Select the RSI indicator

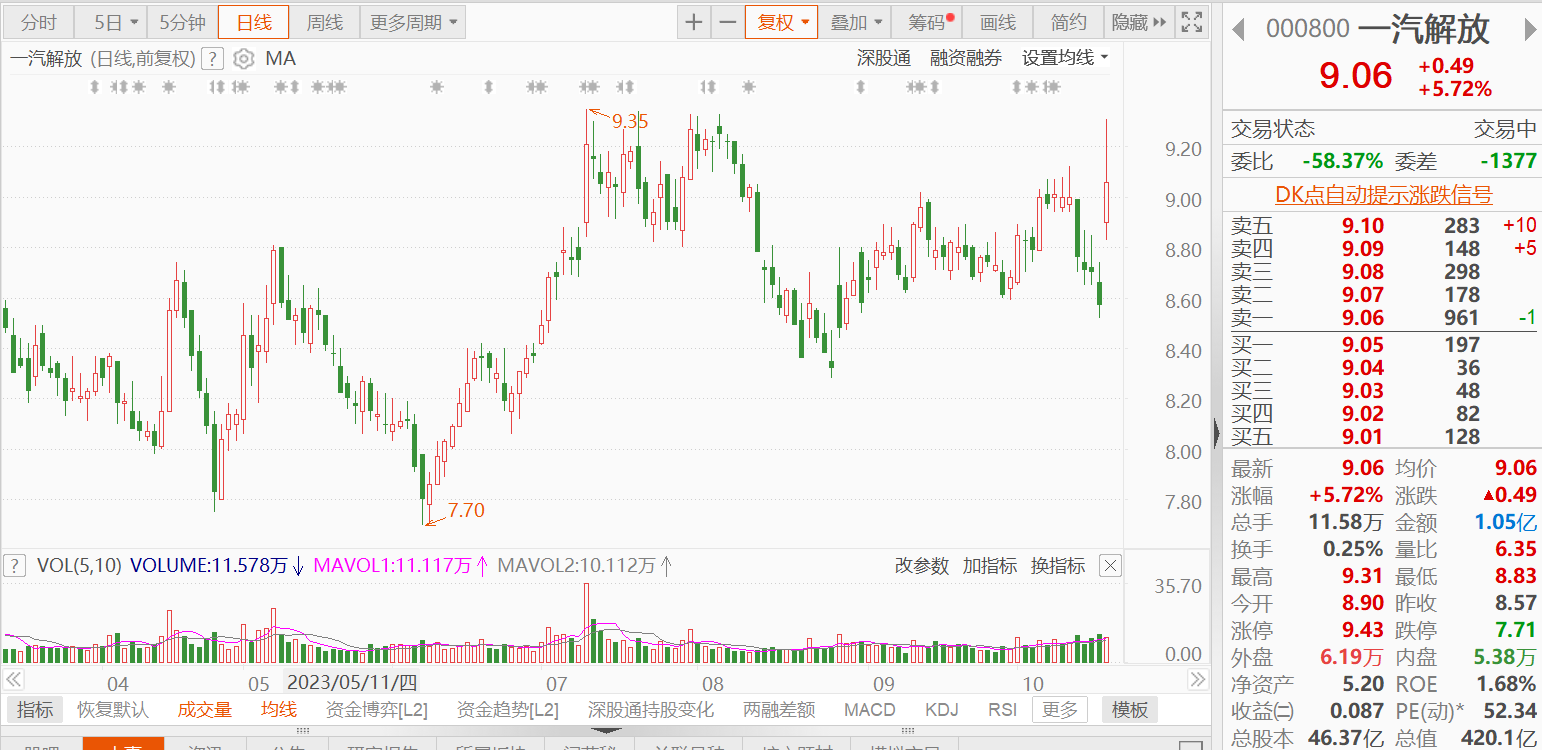pyautogui.click(x=1002, y=710)
